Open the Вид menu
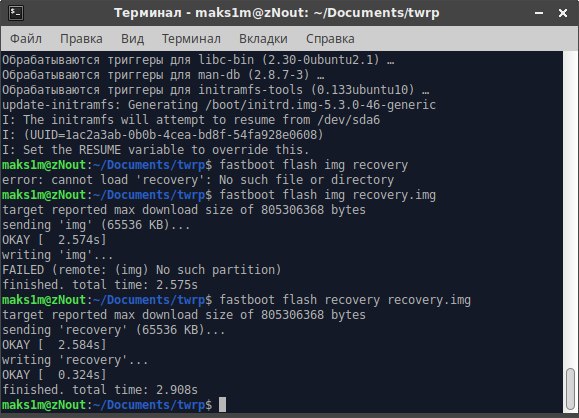Image resolution: width=579 pixels, height=418 pixels. 133,39
